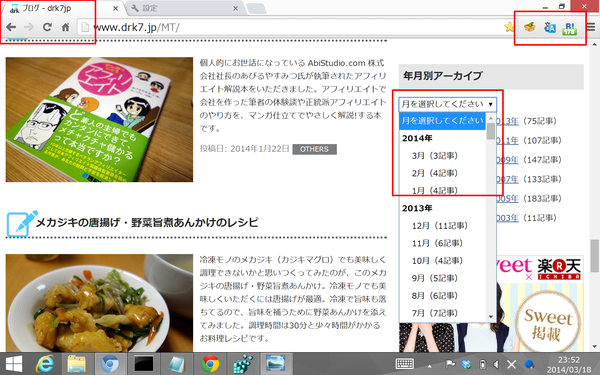Image resolution: width=600 pixels, height=375 pixels.
Task: Launch Internet Explorer from the taskbar
Action: coord(45,364)
